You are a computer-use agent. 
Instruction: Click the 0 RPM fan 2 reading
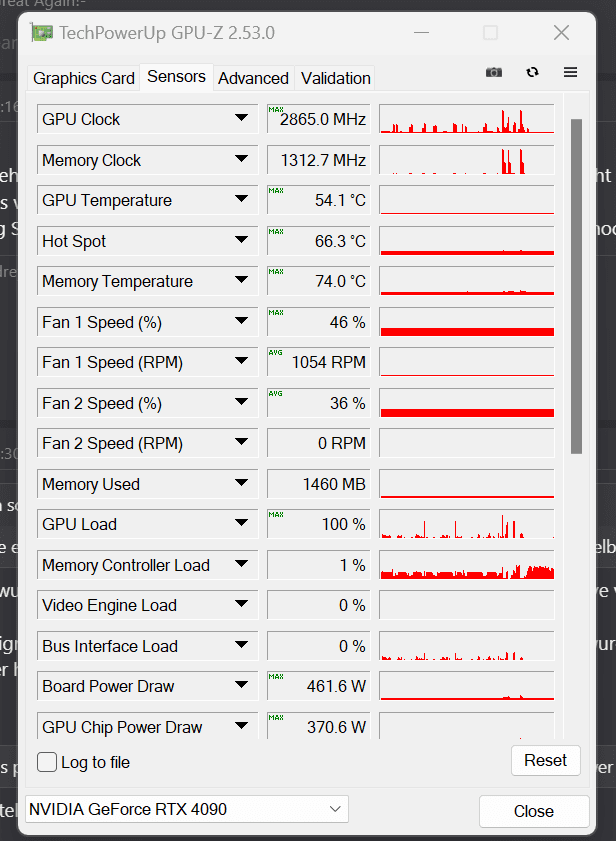pos(319,442)
